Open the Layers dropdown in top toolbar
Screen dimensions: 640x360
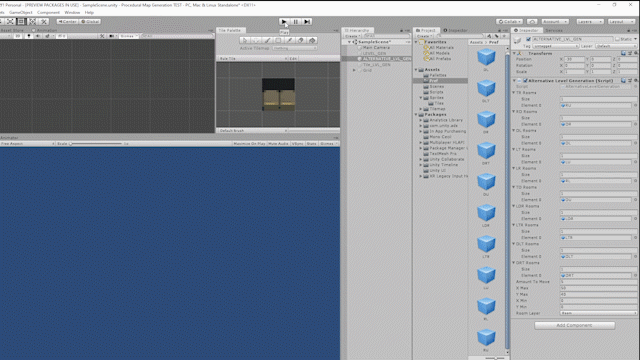click(590, 21)
